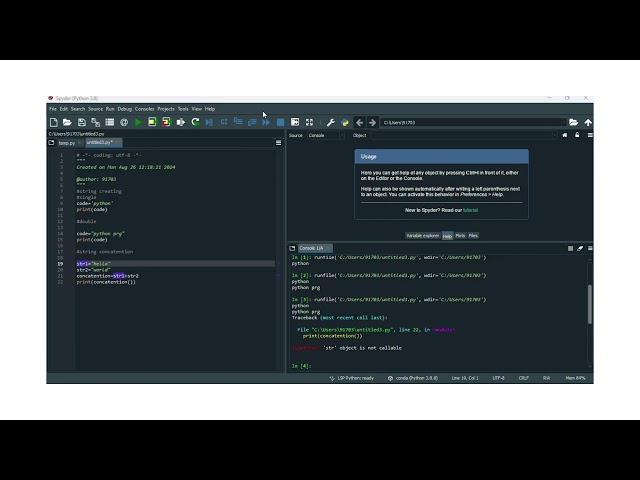Expand the working directory path dropdown
640x480 pixels.
[563, 122]
